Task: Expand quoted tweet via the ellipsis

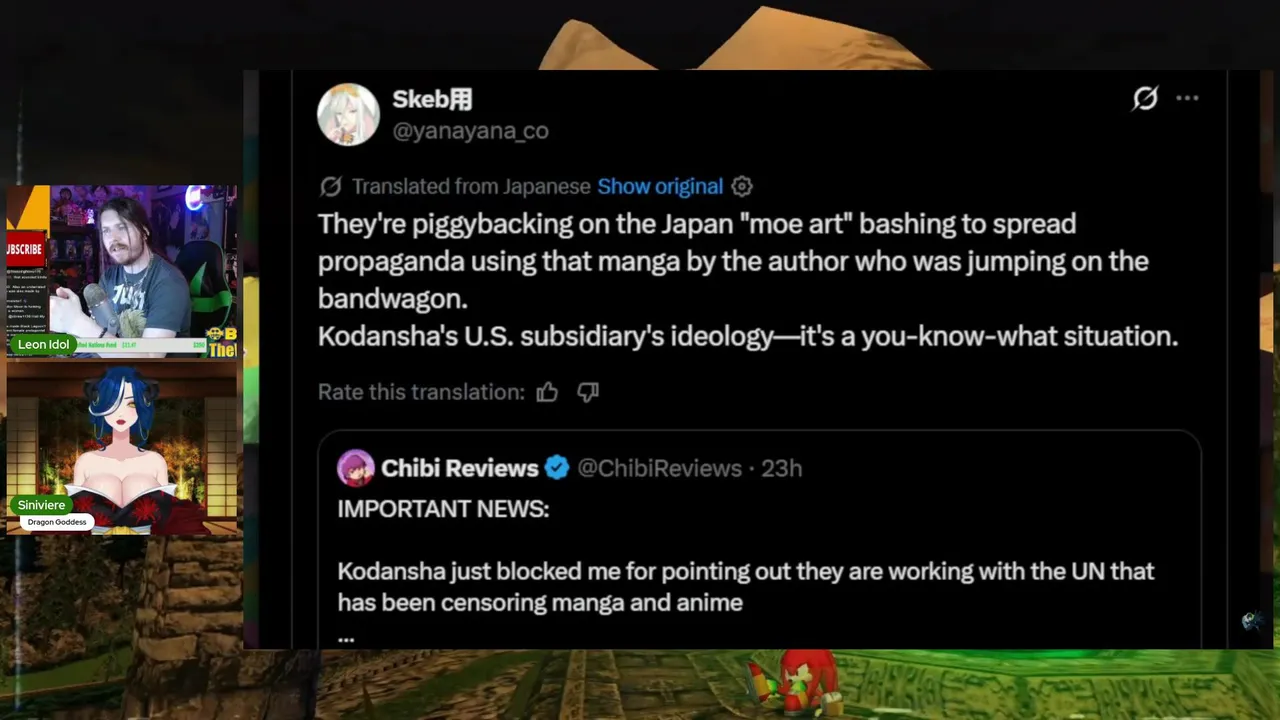Action: point(346,638)
